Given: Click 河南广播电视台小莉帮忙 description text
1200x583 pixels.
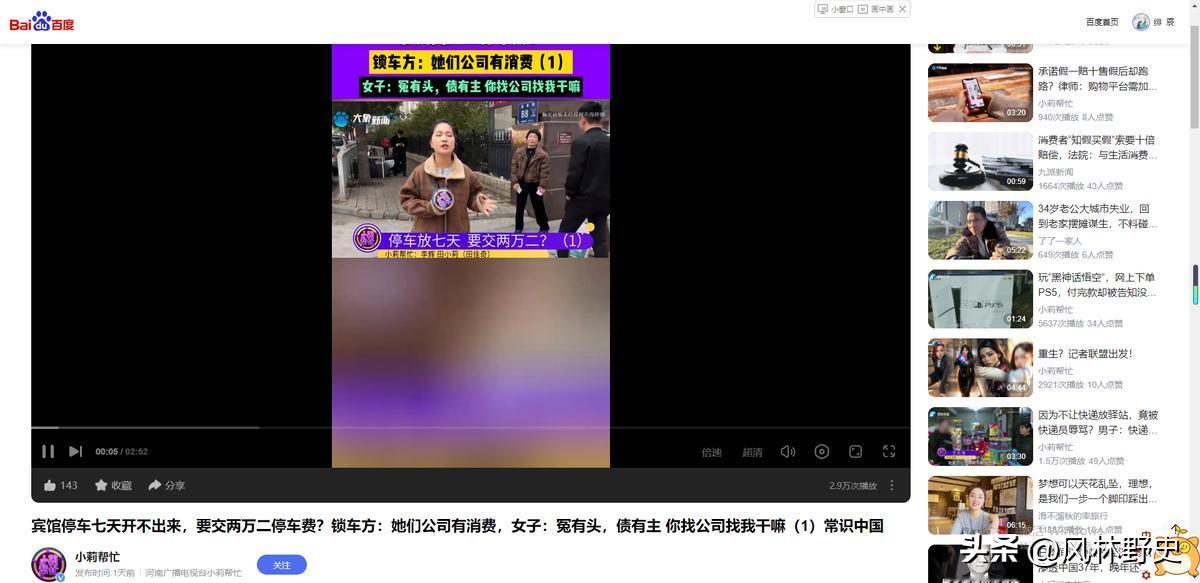Looking at the screenshot, I should (193, 573).
